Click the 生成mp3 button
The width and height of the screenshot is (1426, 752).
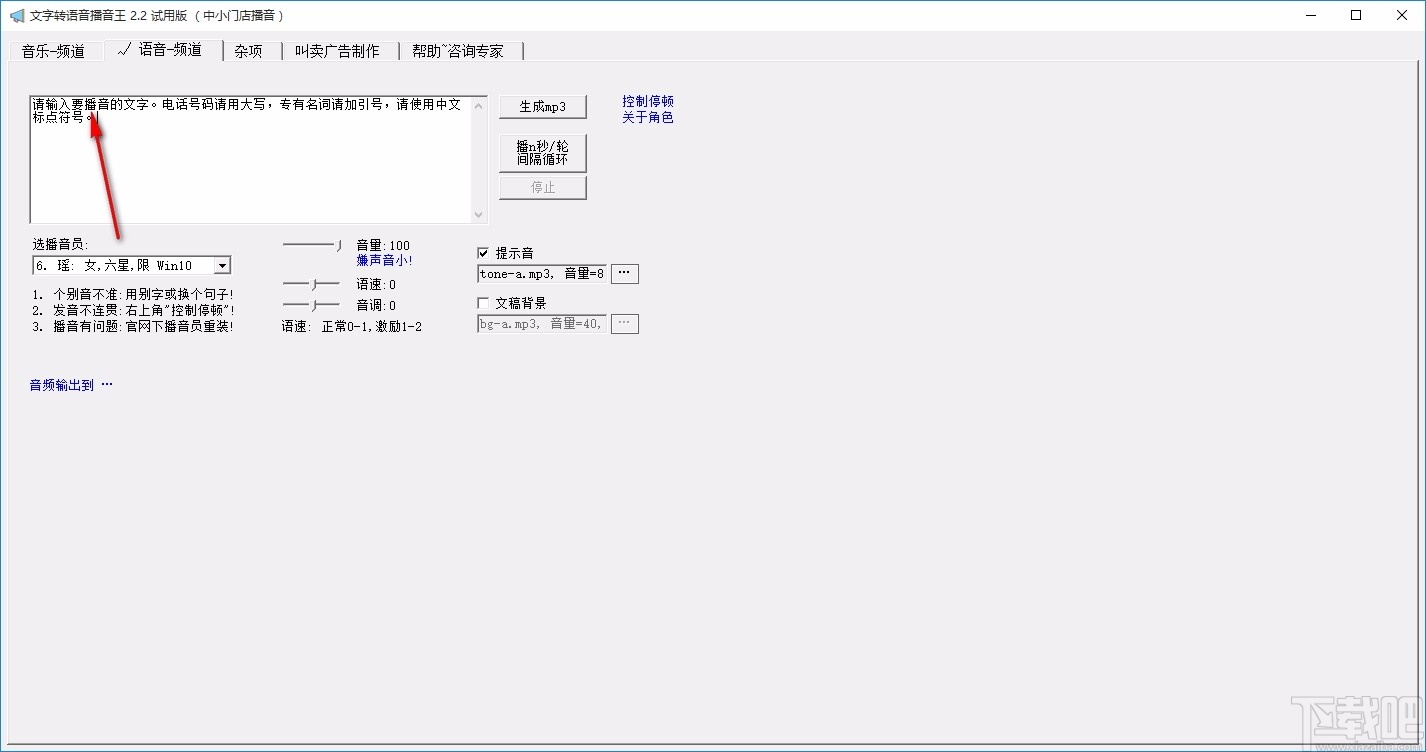click(x=542, y=106)
